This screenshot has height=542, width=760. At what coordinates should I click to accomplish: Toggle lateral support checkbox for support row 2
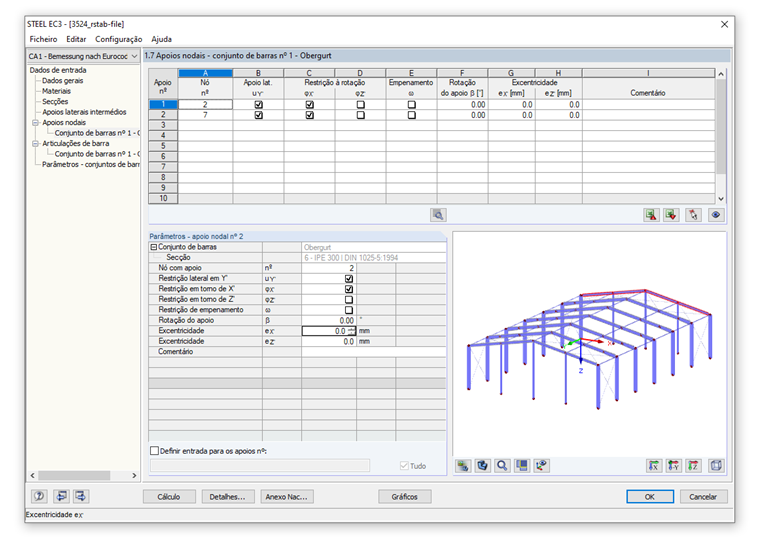(258, 115)
